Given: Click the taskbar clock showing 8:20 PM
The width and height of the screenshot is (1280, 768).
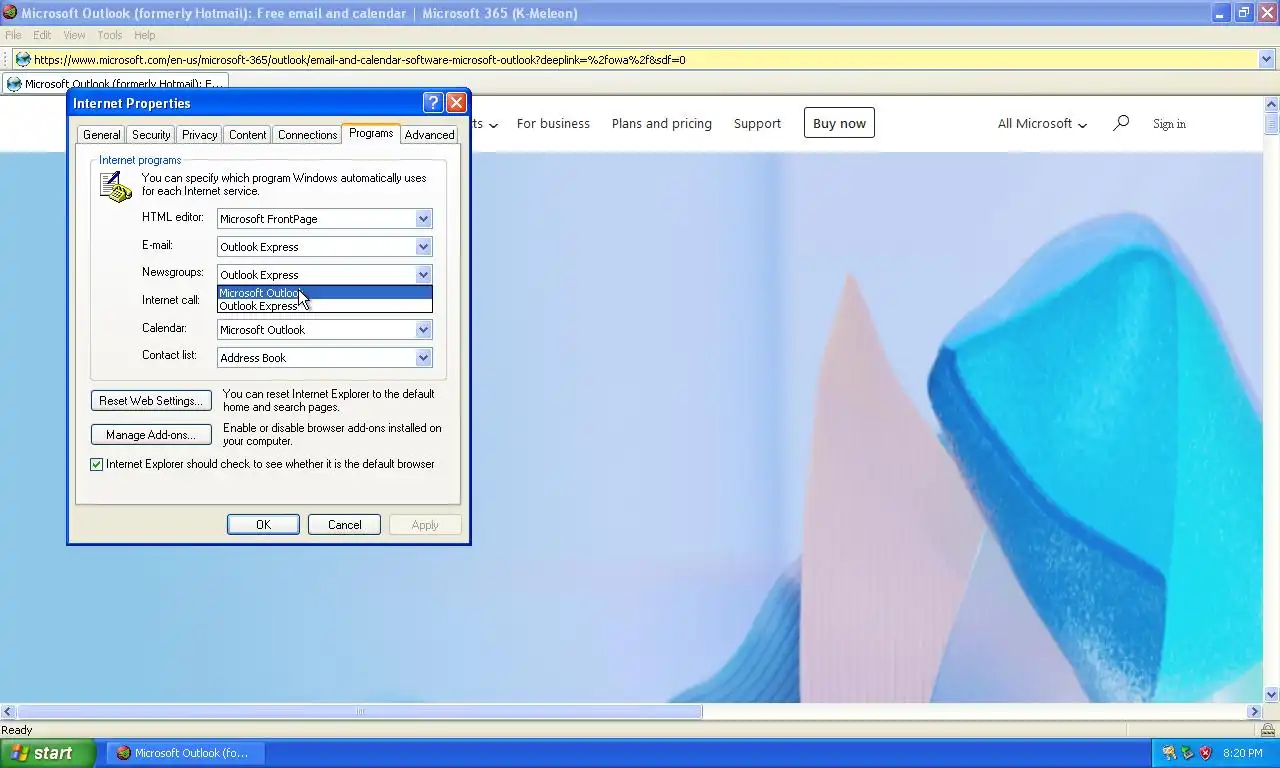Looking at the screenshot, I should click(x=1243, y=753).
